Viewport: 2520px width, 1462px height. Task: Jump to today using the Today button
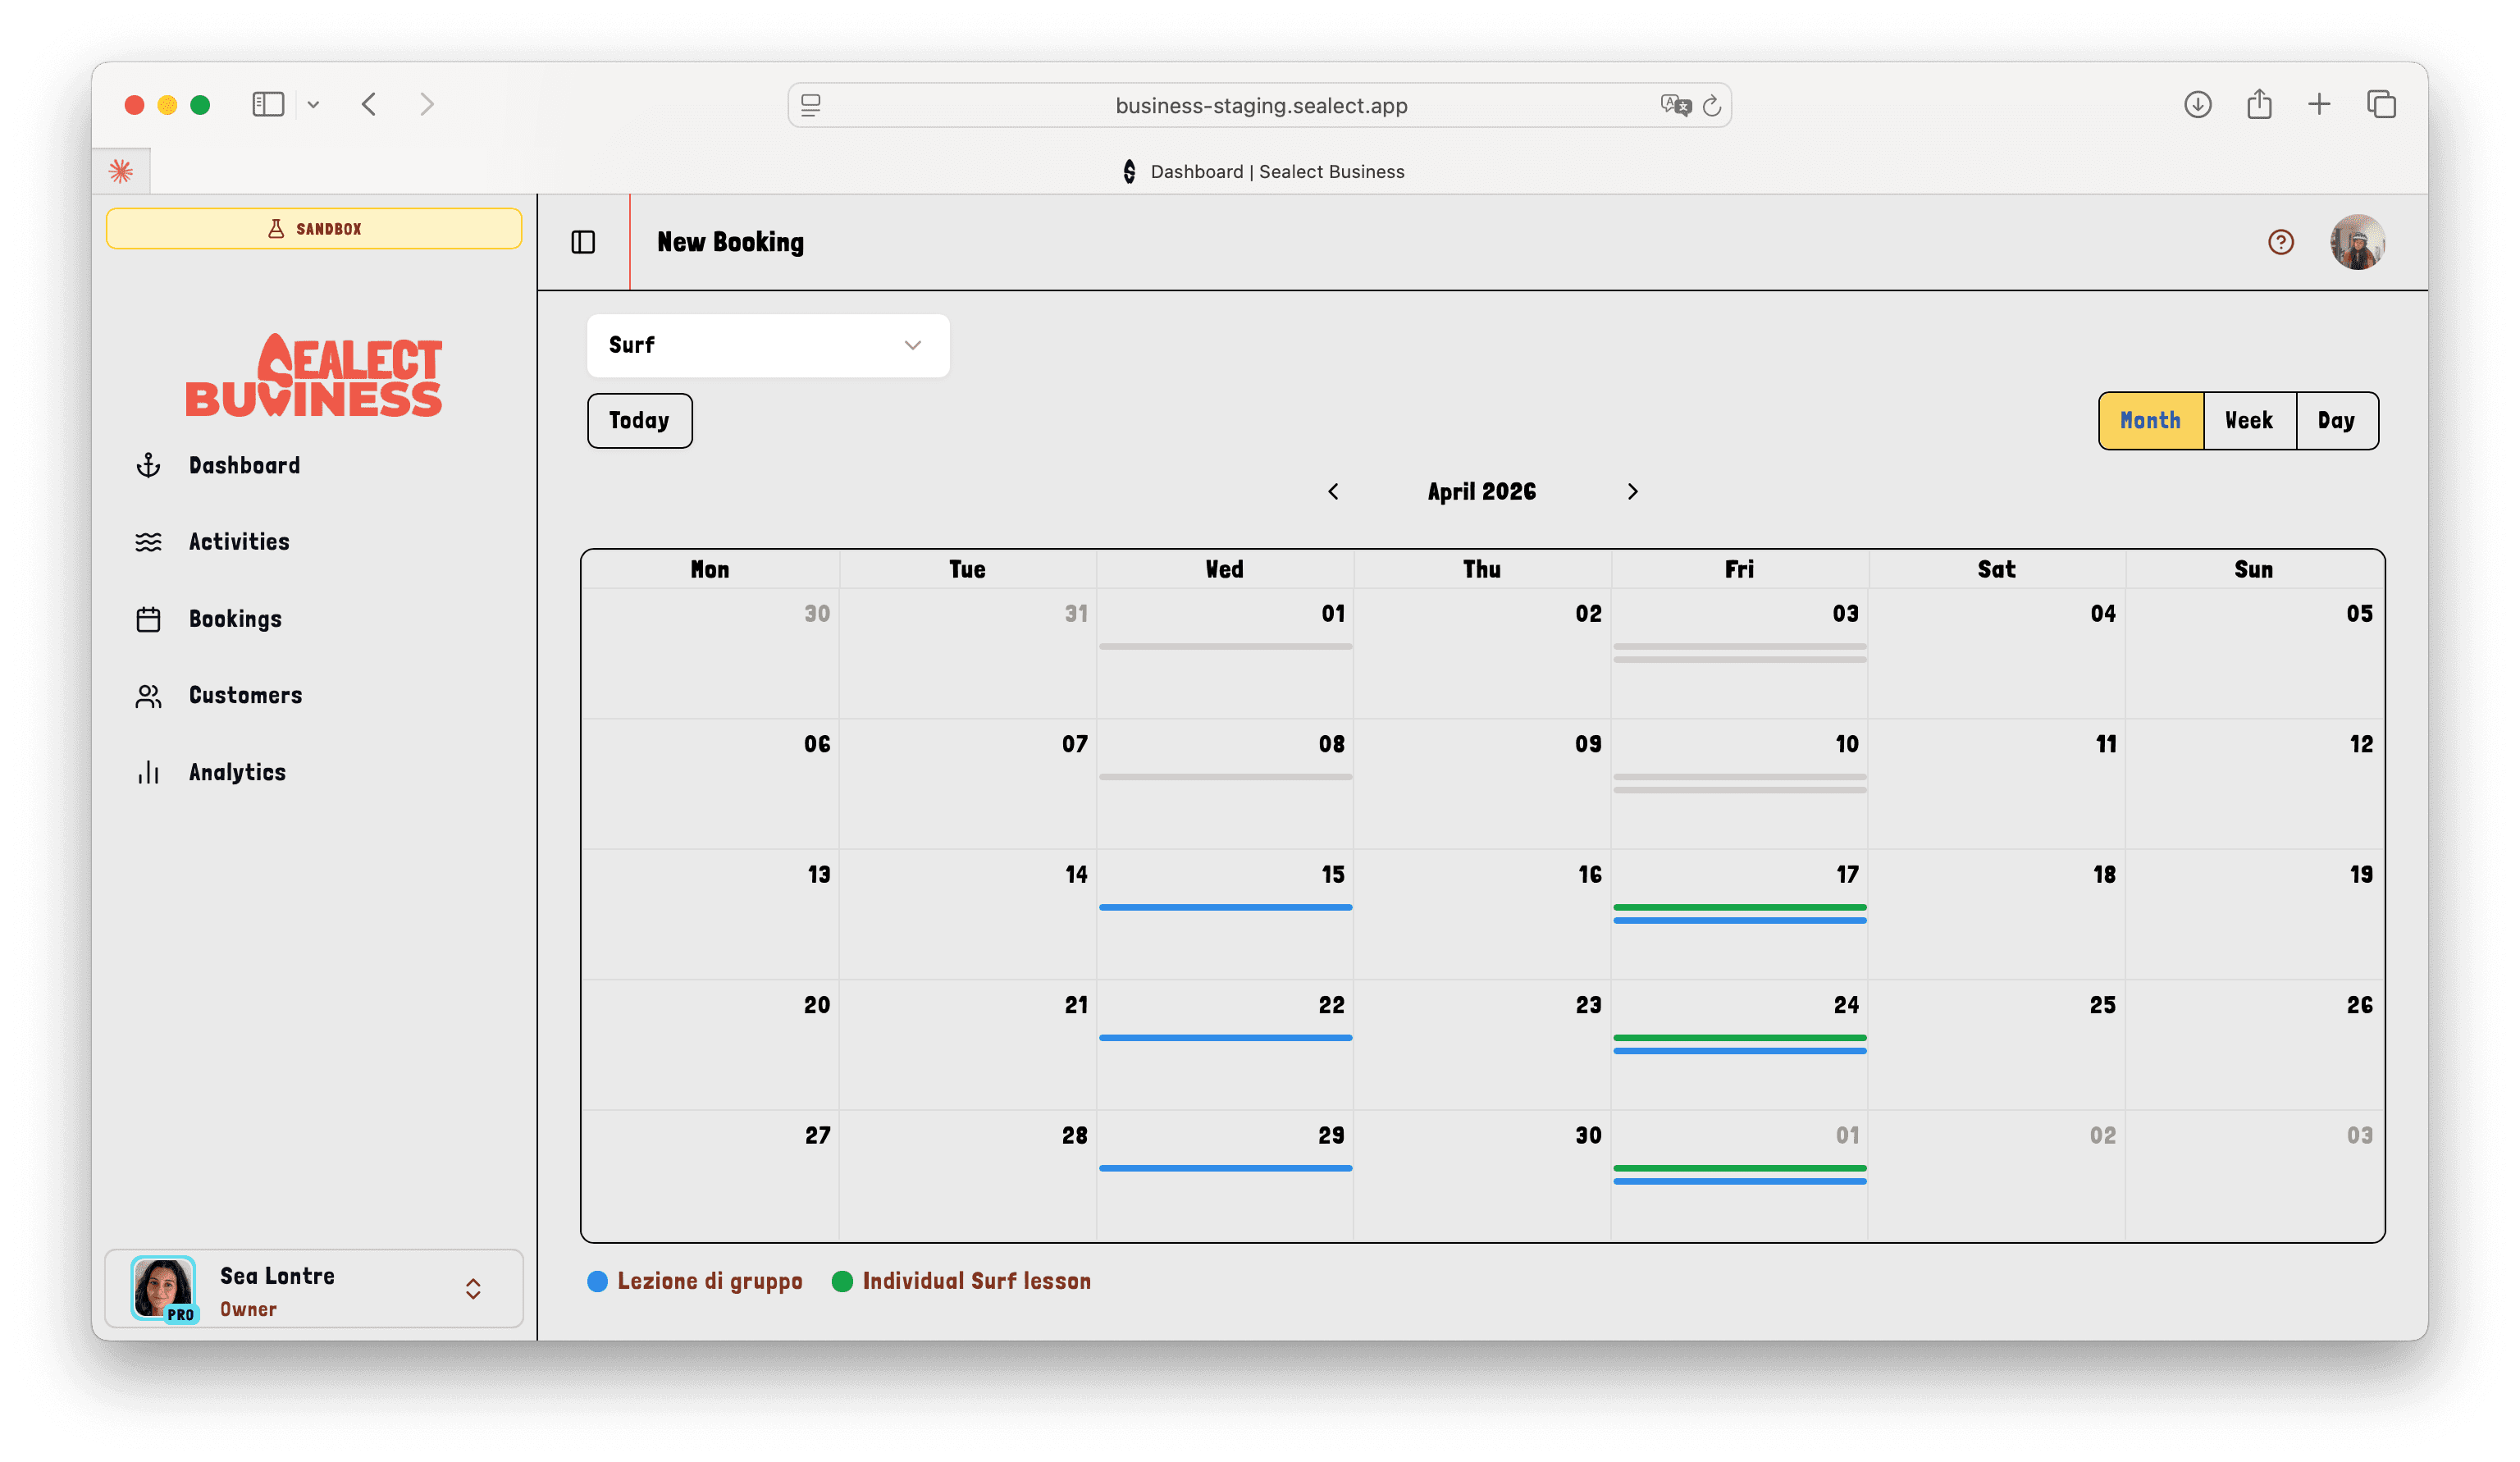tap(639, 420)
